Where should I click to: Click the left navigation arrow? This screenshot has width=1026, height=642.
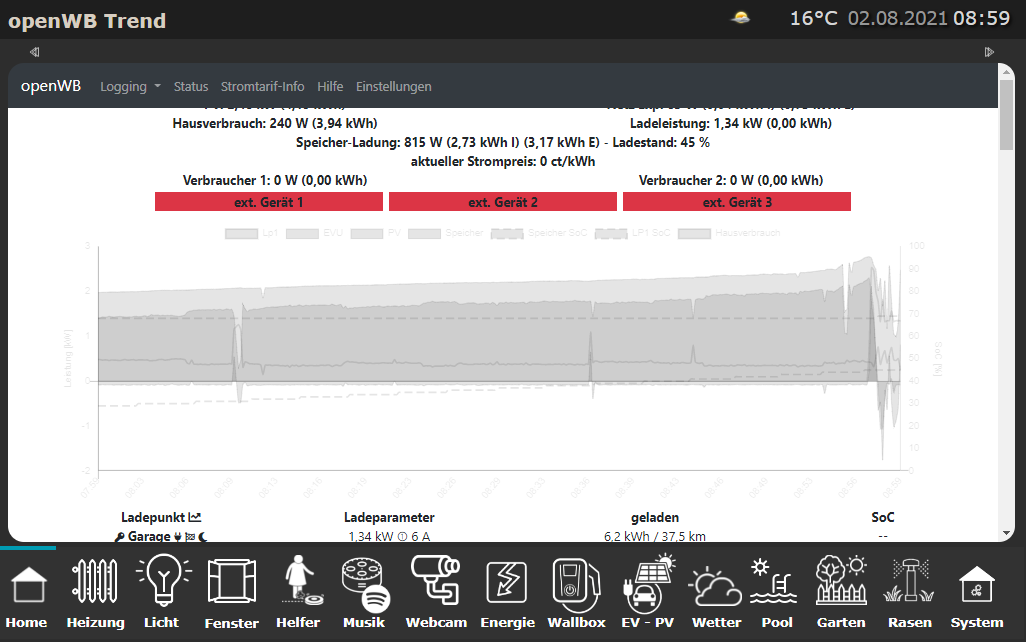click(x=34, y=52)
